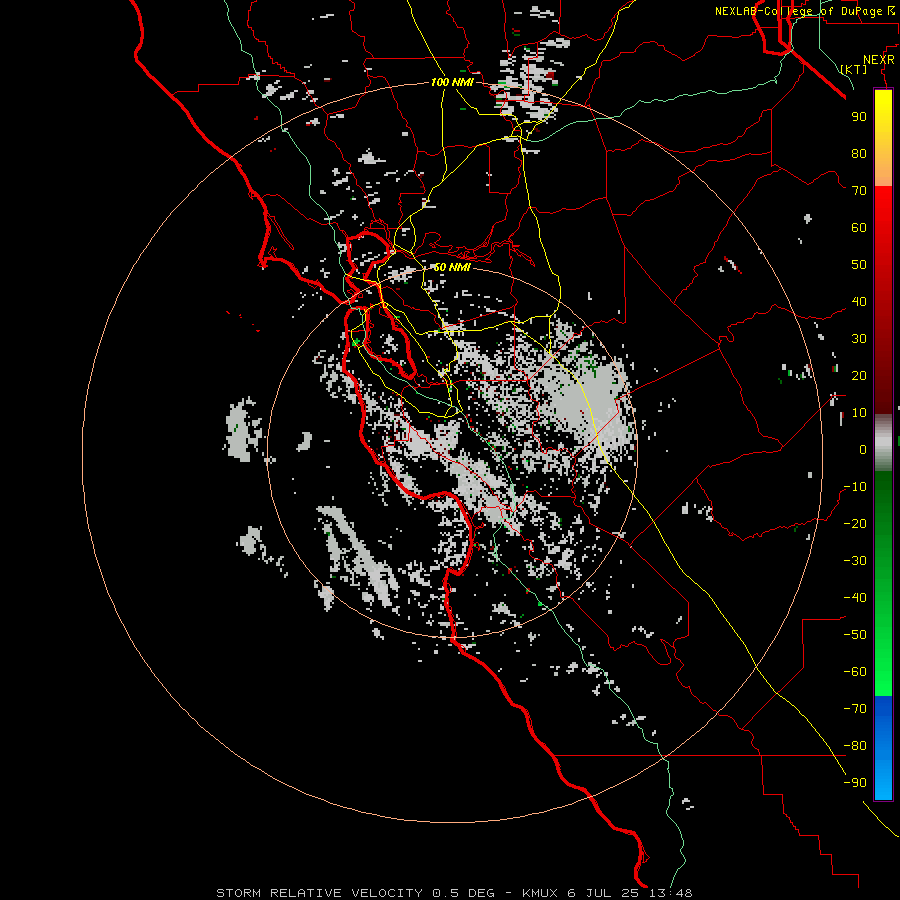Click the 60 value on velocity scale
Image resolution: width=900 pixels, height=900 pixels.
point(859,227)
